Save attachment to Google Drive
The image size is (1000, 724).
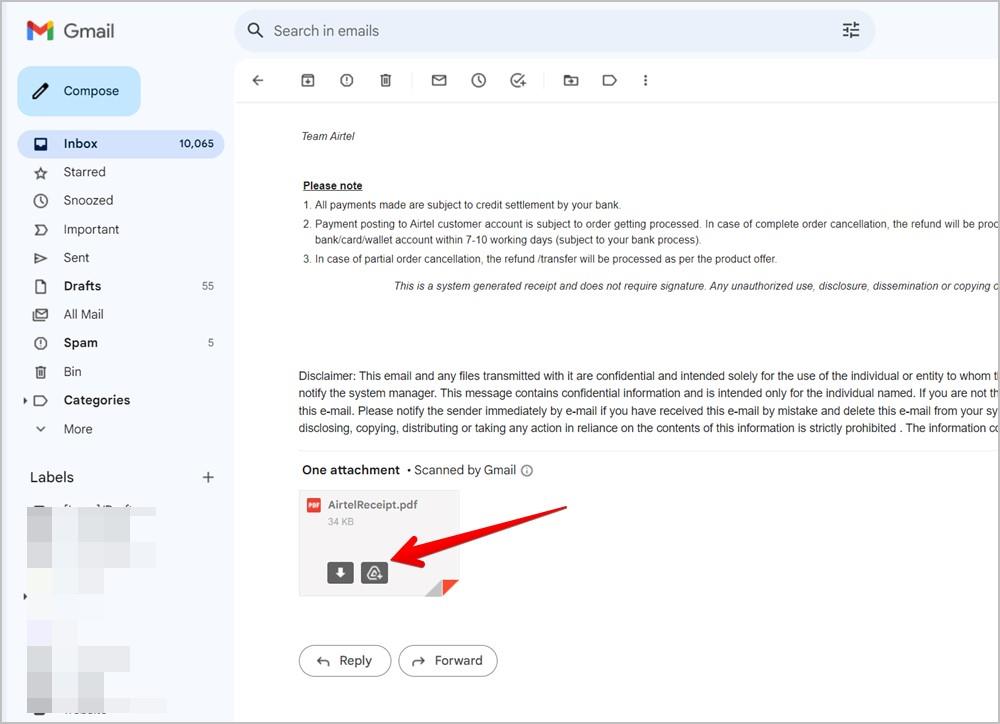(x=374, y=573)
